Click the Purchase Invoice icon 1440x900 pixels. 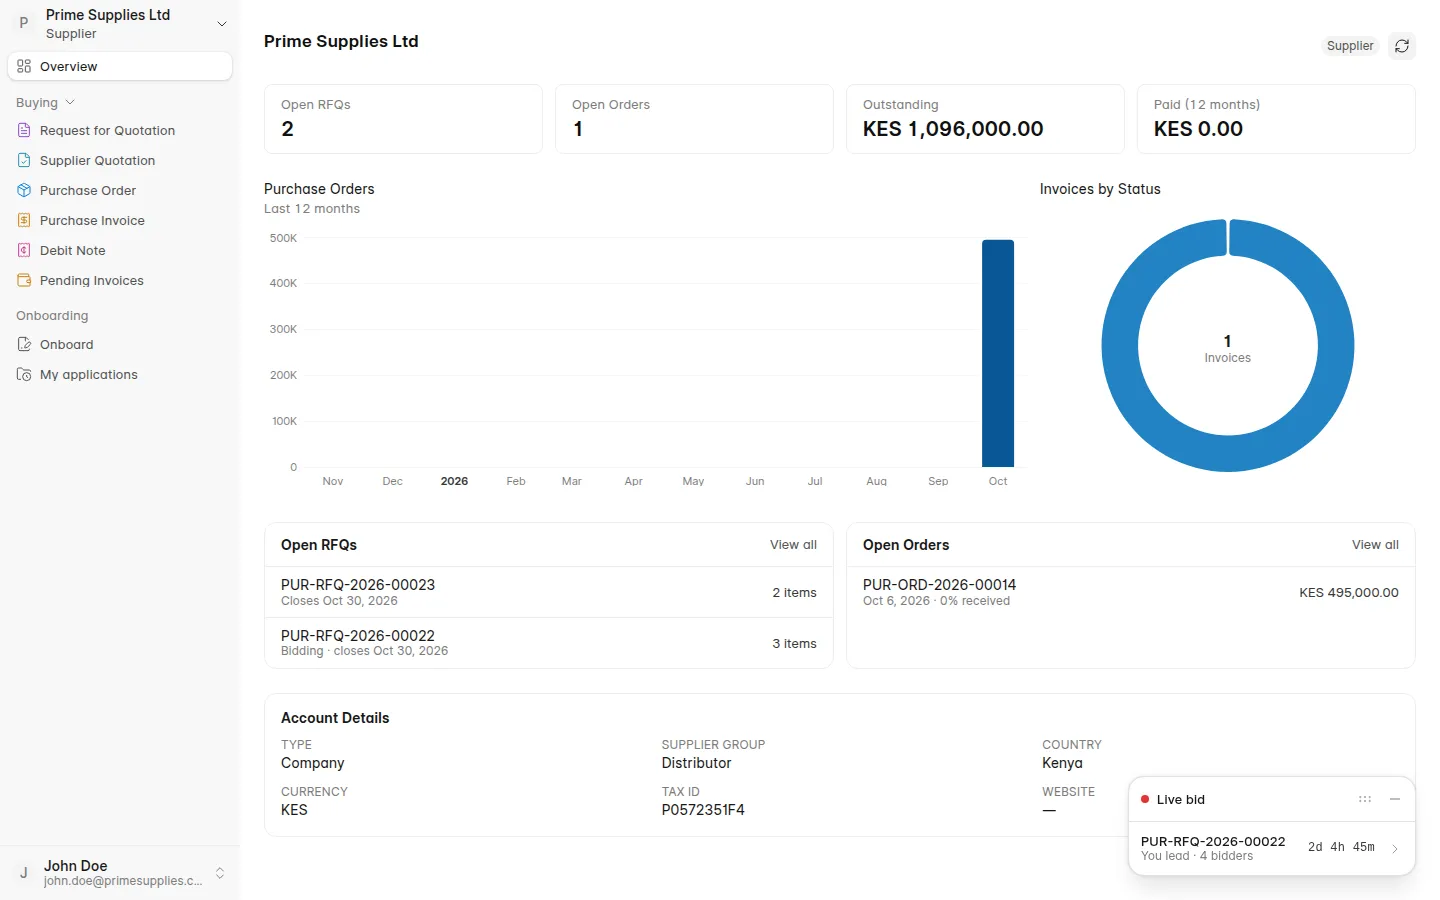pos(24,220)
